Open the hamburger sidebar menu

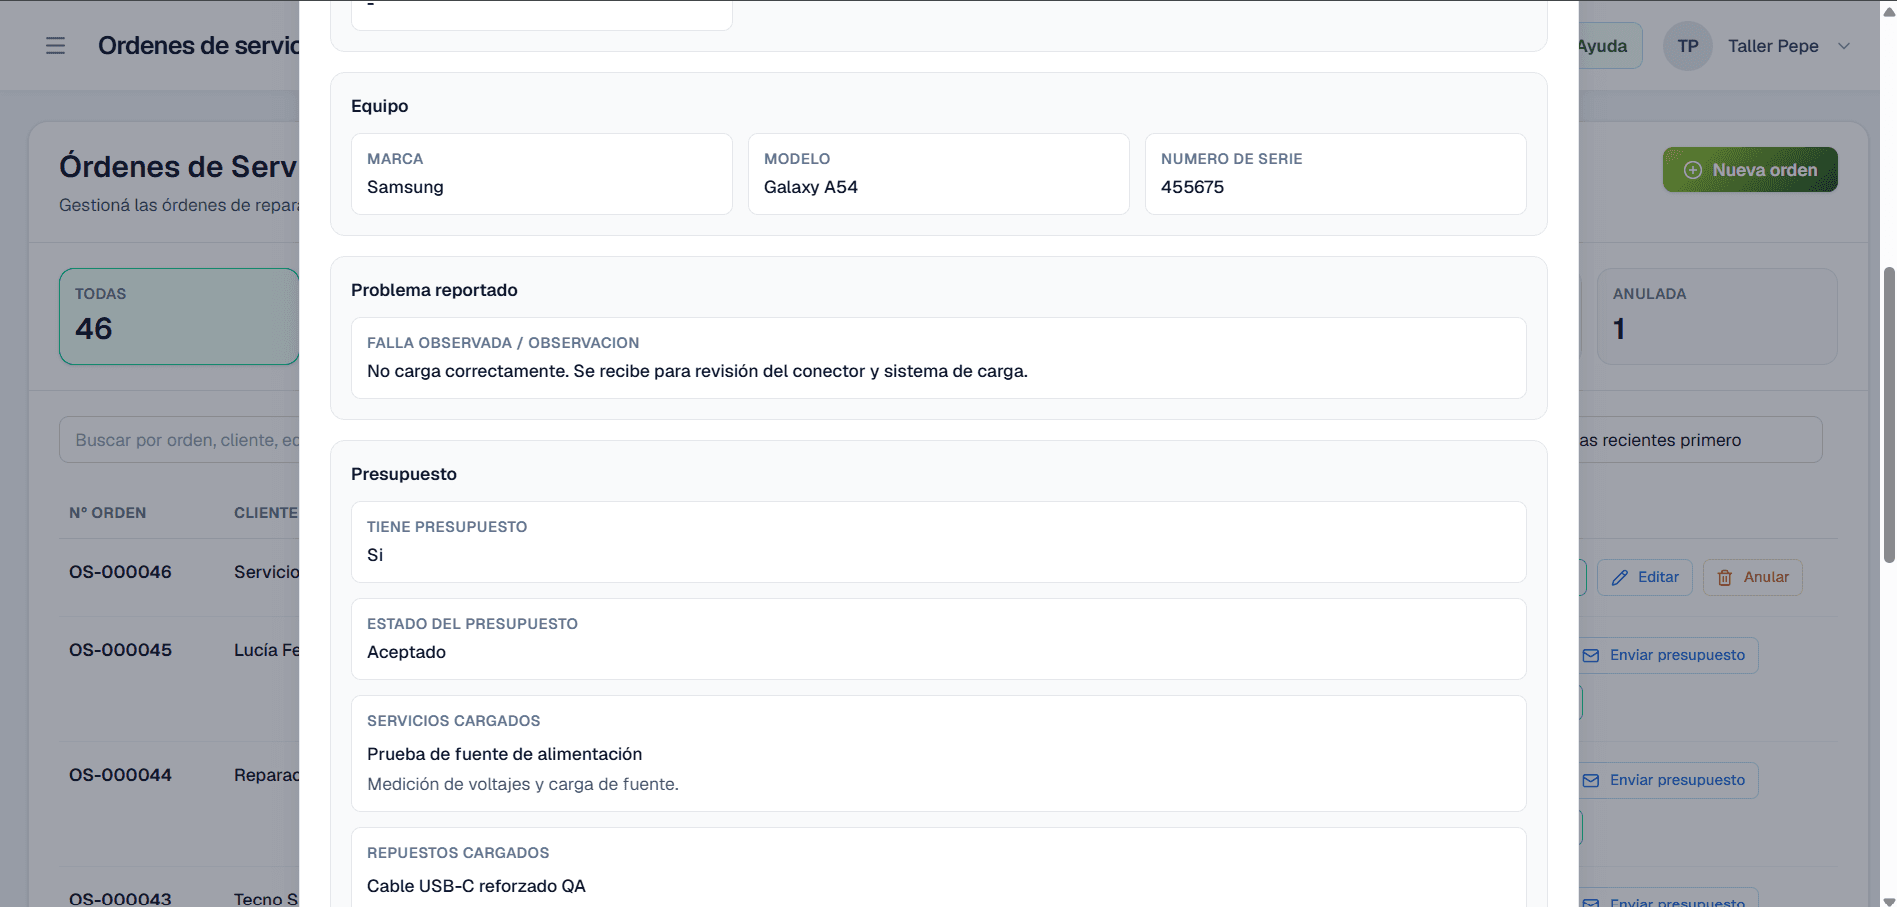tap(55, 46)
